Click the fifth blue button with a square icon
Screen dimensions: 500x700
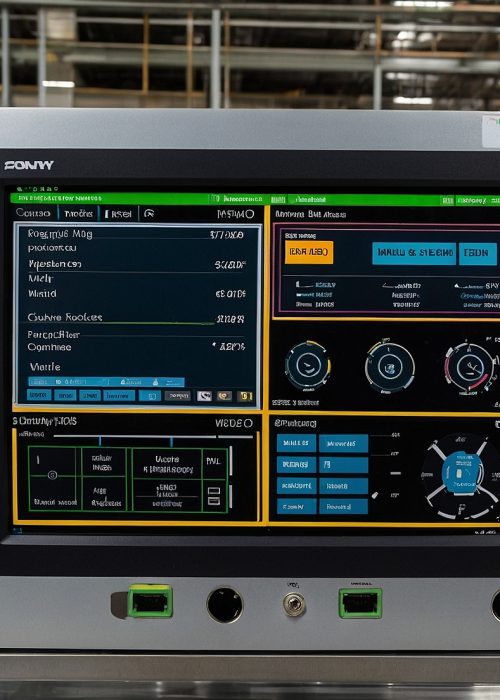tap(150, 396)
